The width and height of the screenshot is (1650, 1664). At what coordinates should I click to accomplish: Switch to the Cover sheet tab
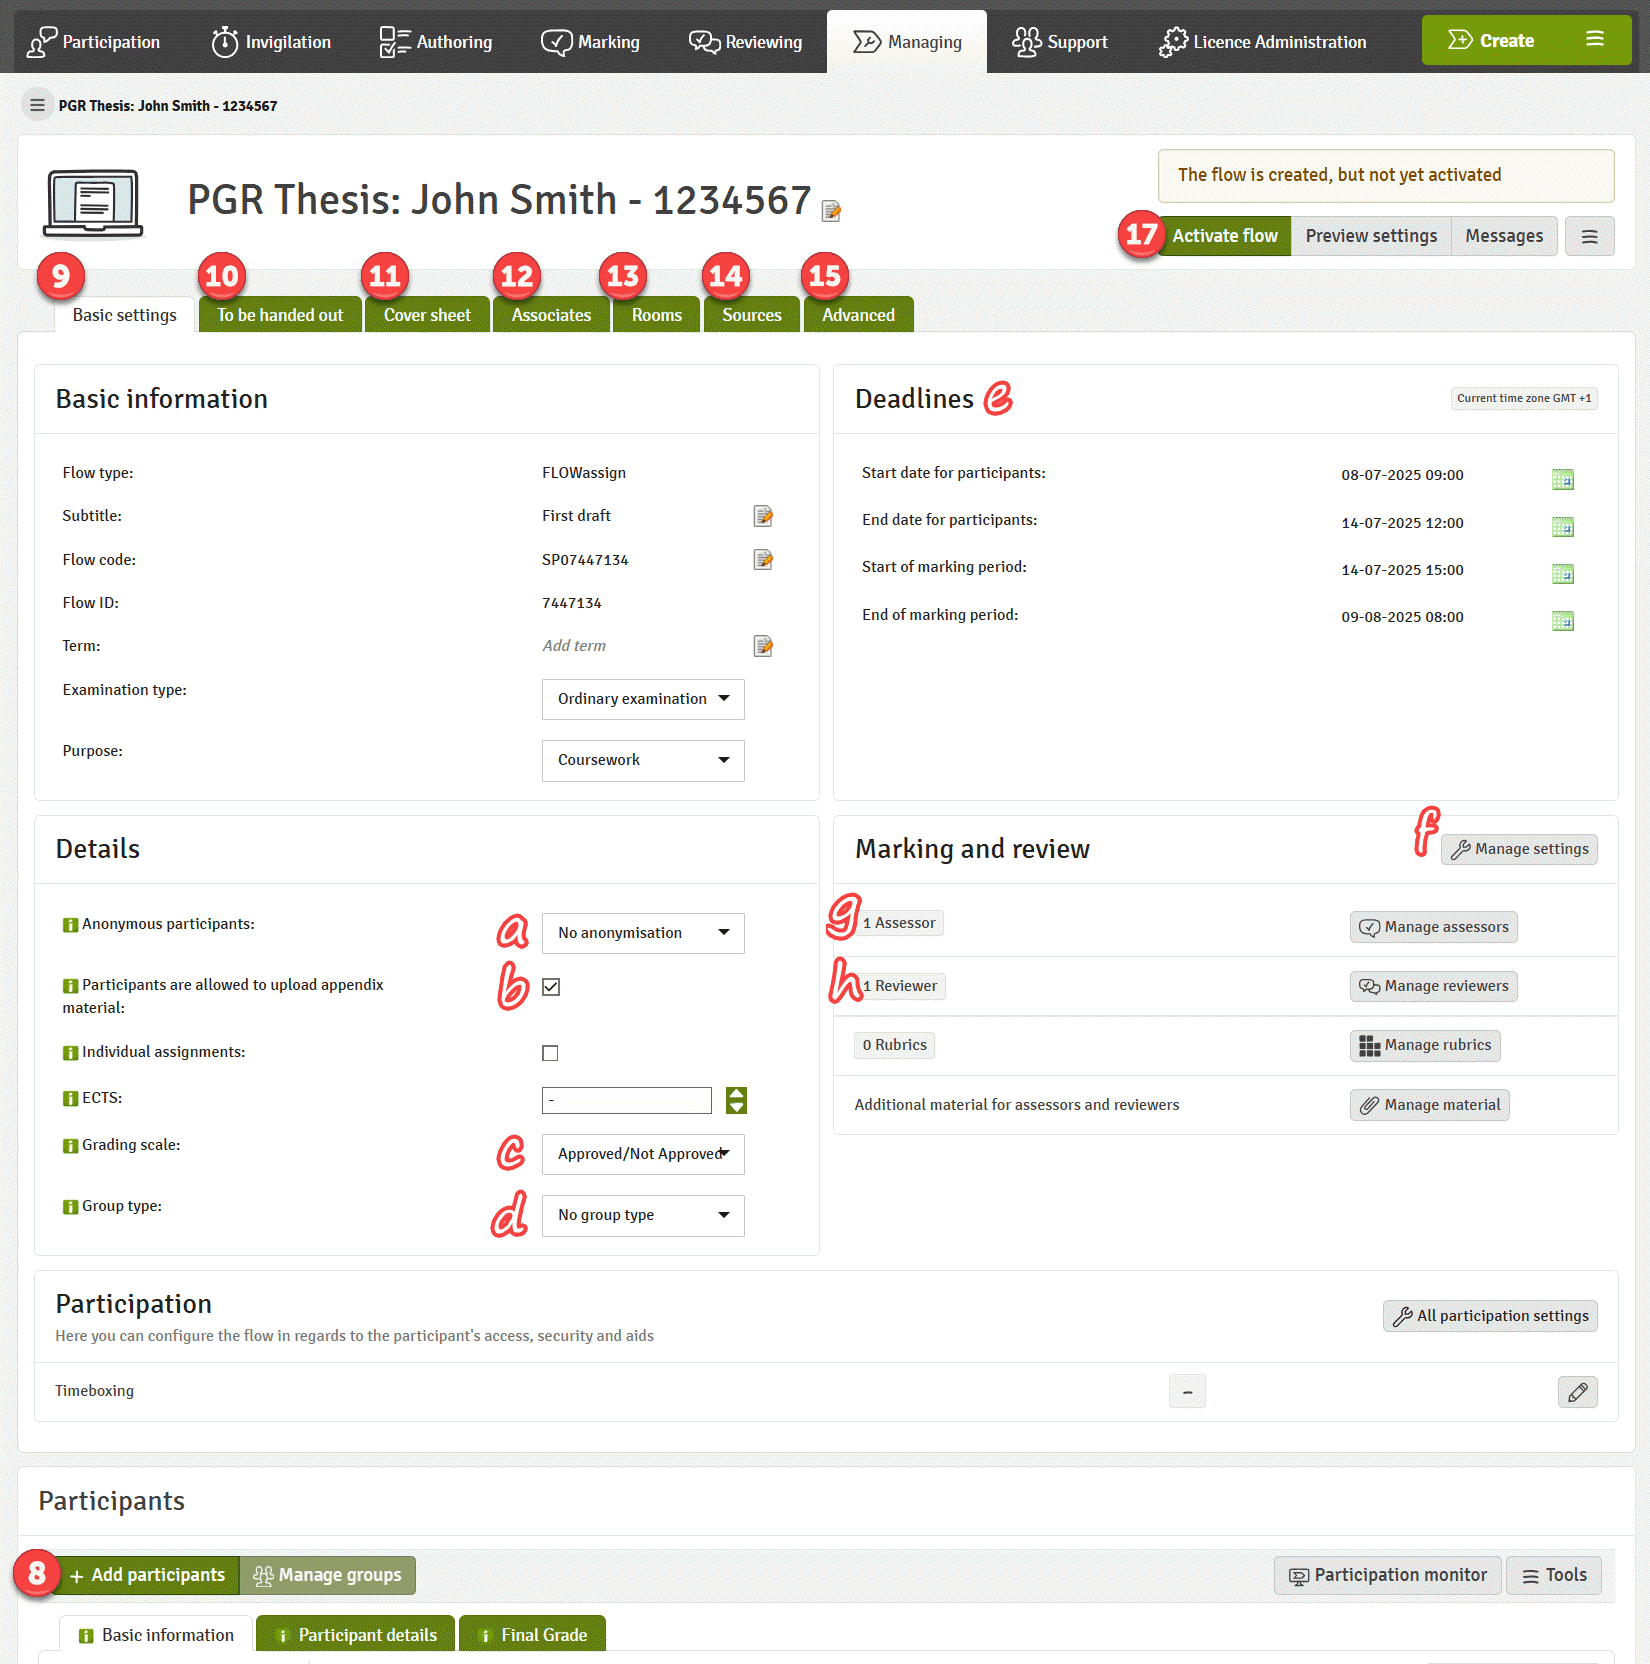tap(427, 315)
